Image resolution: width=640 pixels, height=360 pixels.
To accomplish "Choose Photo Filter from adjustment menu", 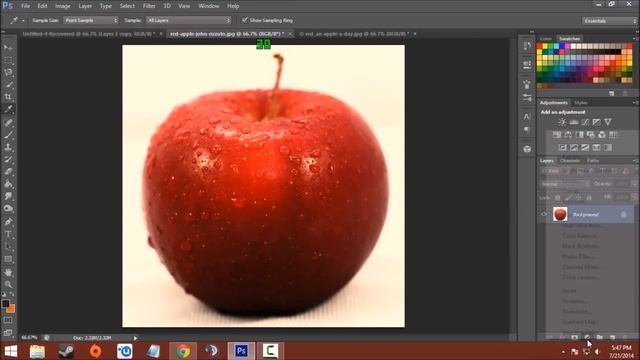I will (x=578, y=256).
